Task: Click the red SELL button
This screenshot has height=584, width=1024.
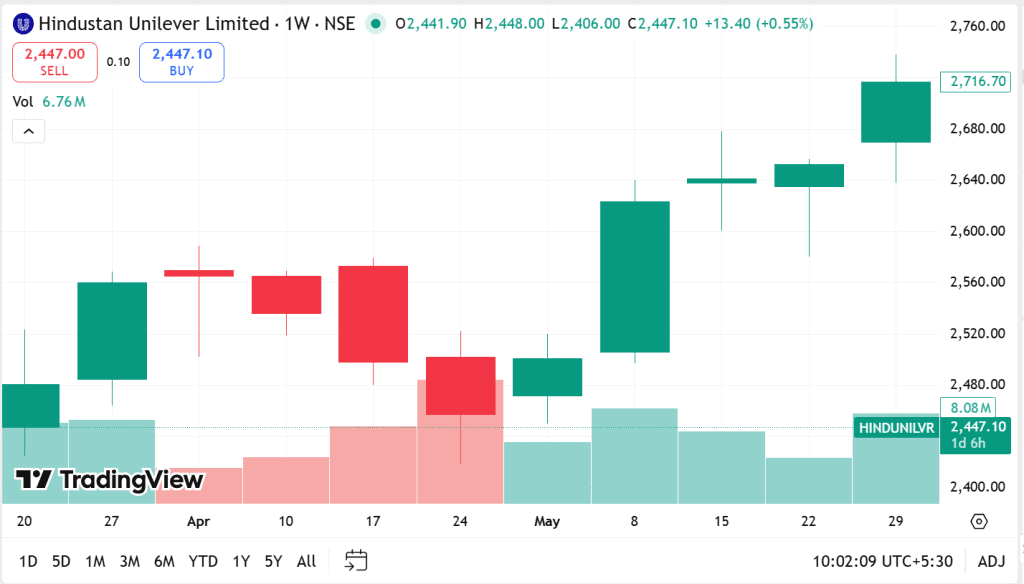Action: click(x=54, y=61)
